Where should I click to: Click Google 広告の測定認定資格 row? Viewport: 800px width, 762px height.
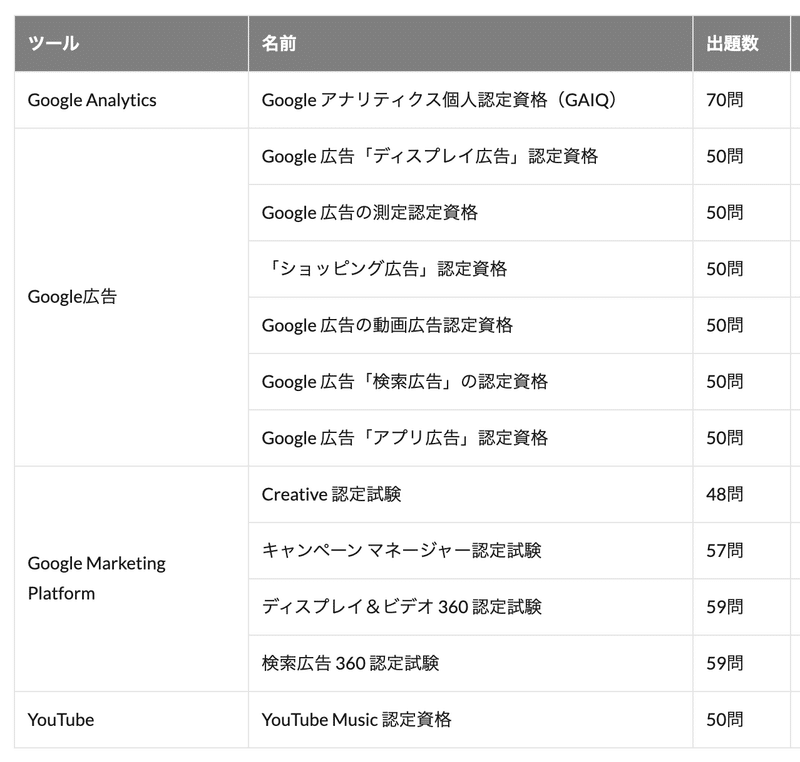click(x=470, y=213)
